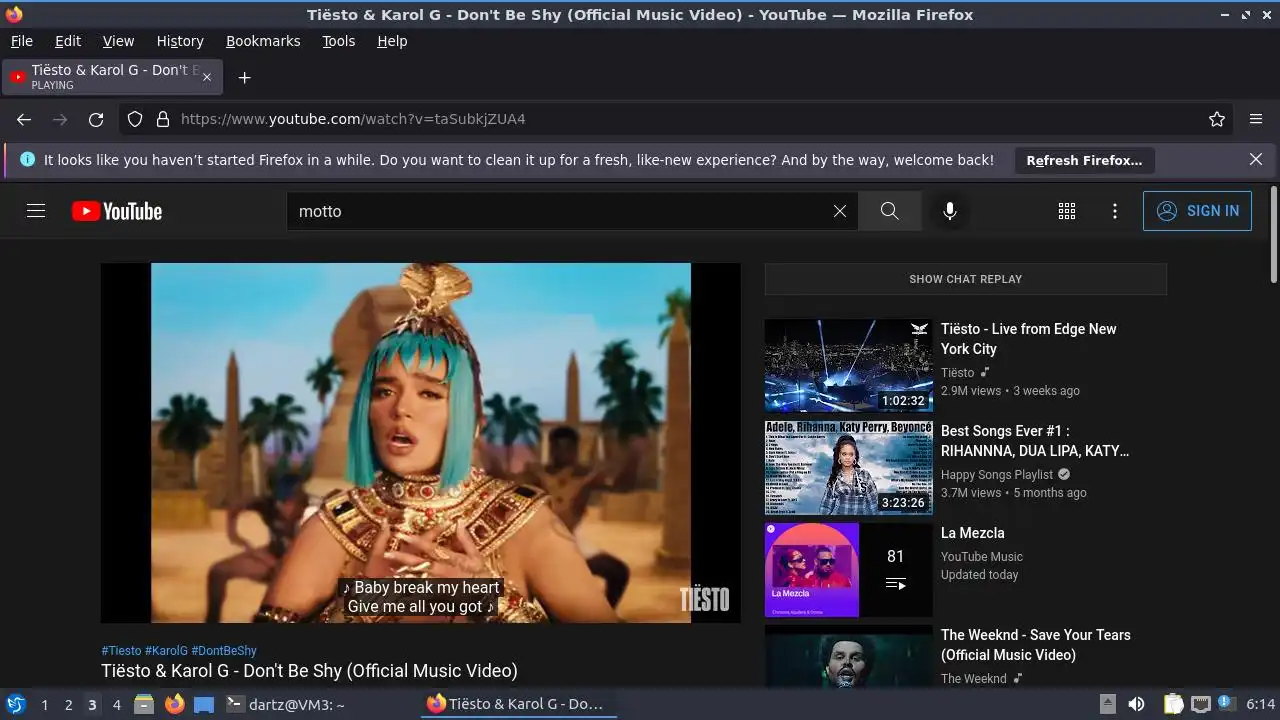Show site info via the padlock icon

[x=163, y=119]
